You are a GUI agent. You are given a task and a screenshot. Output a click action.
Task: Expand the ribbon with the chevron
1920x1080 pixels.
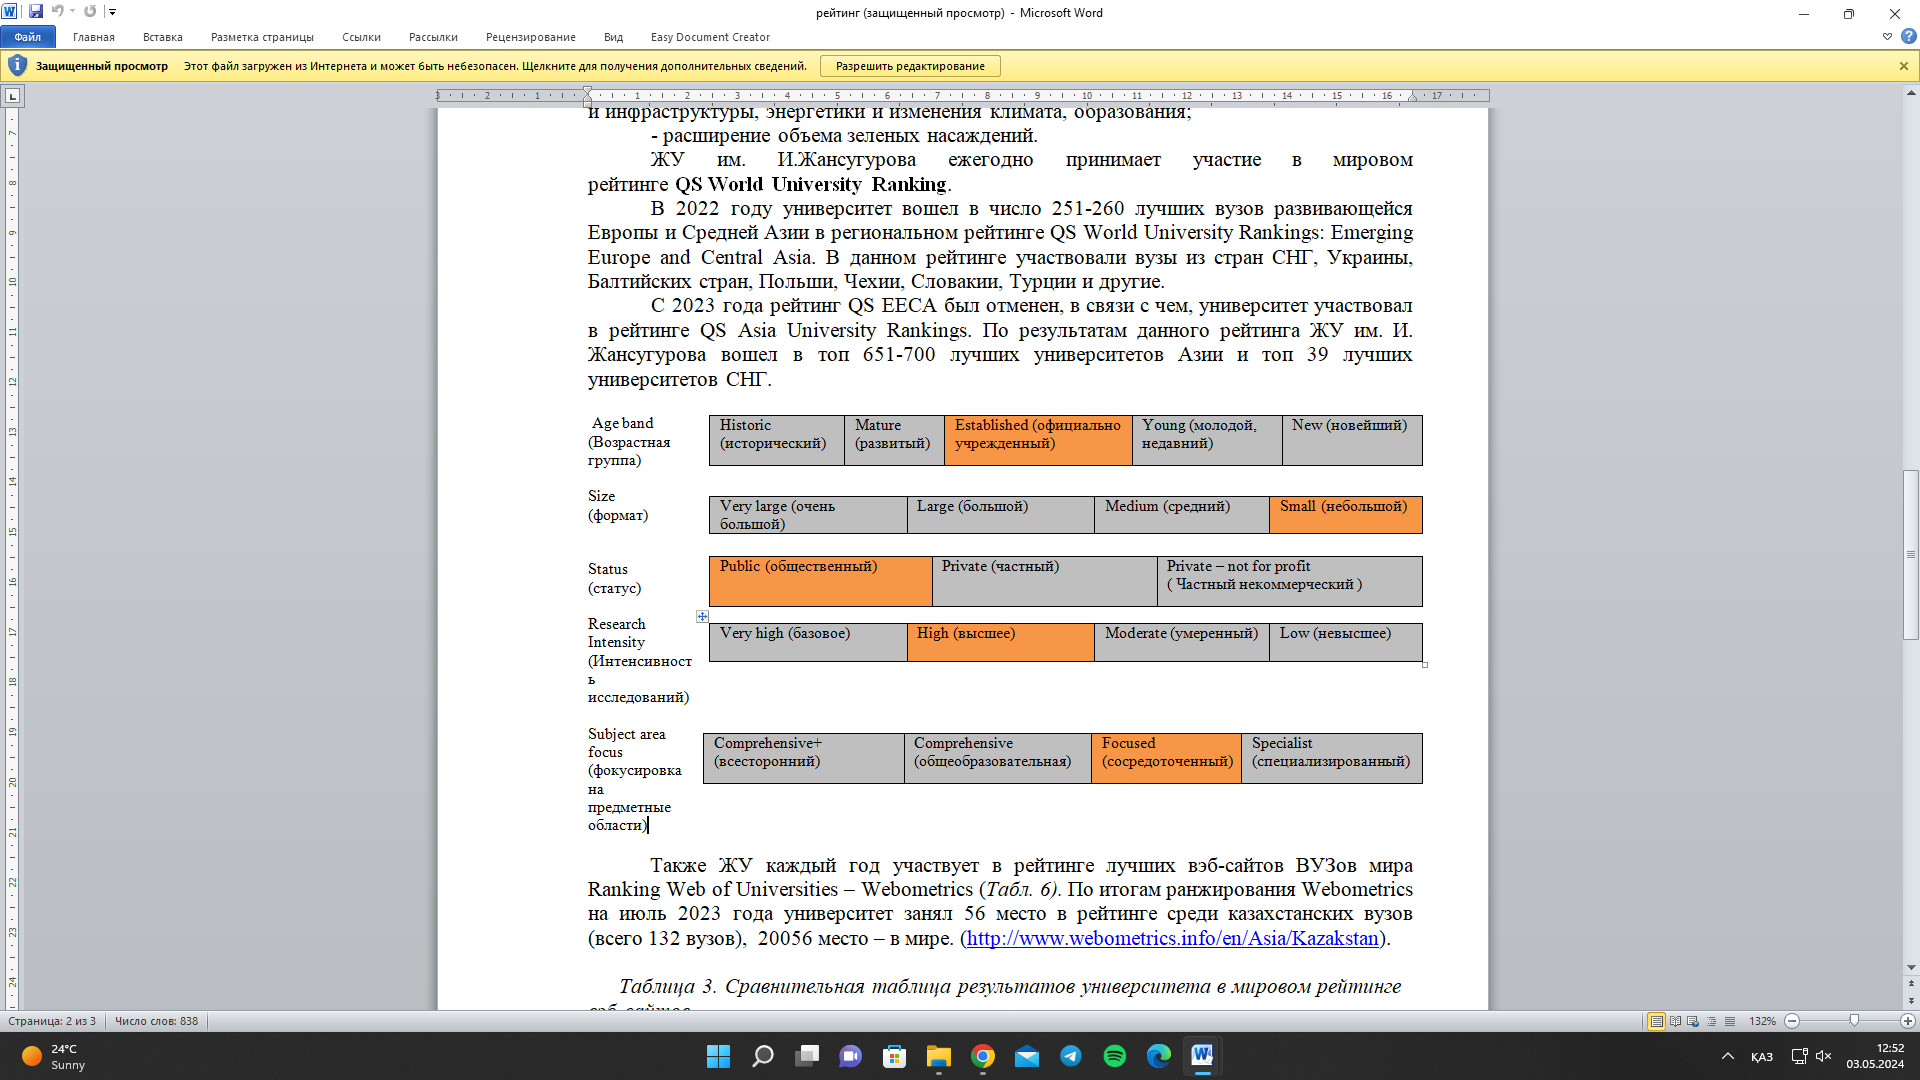point(1887,37)
